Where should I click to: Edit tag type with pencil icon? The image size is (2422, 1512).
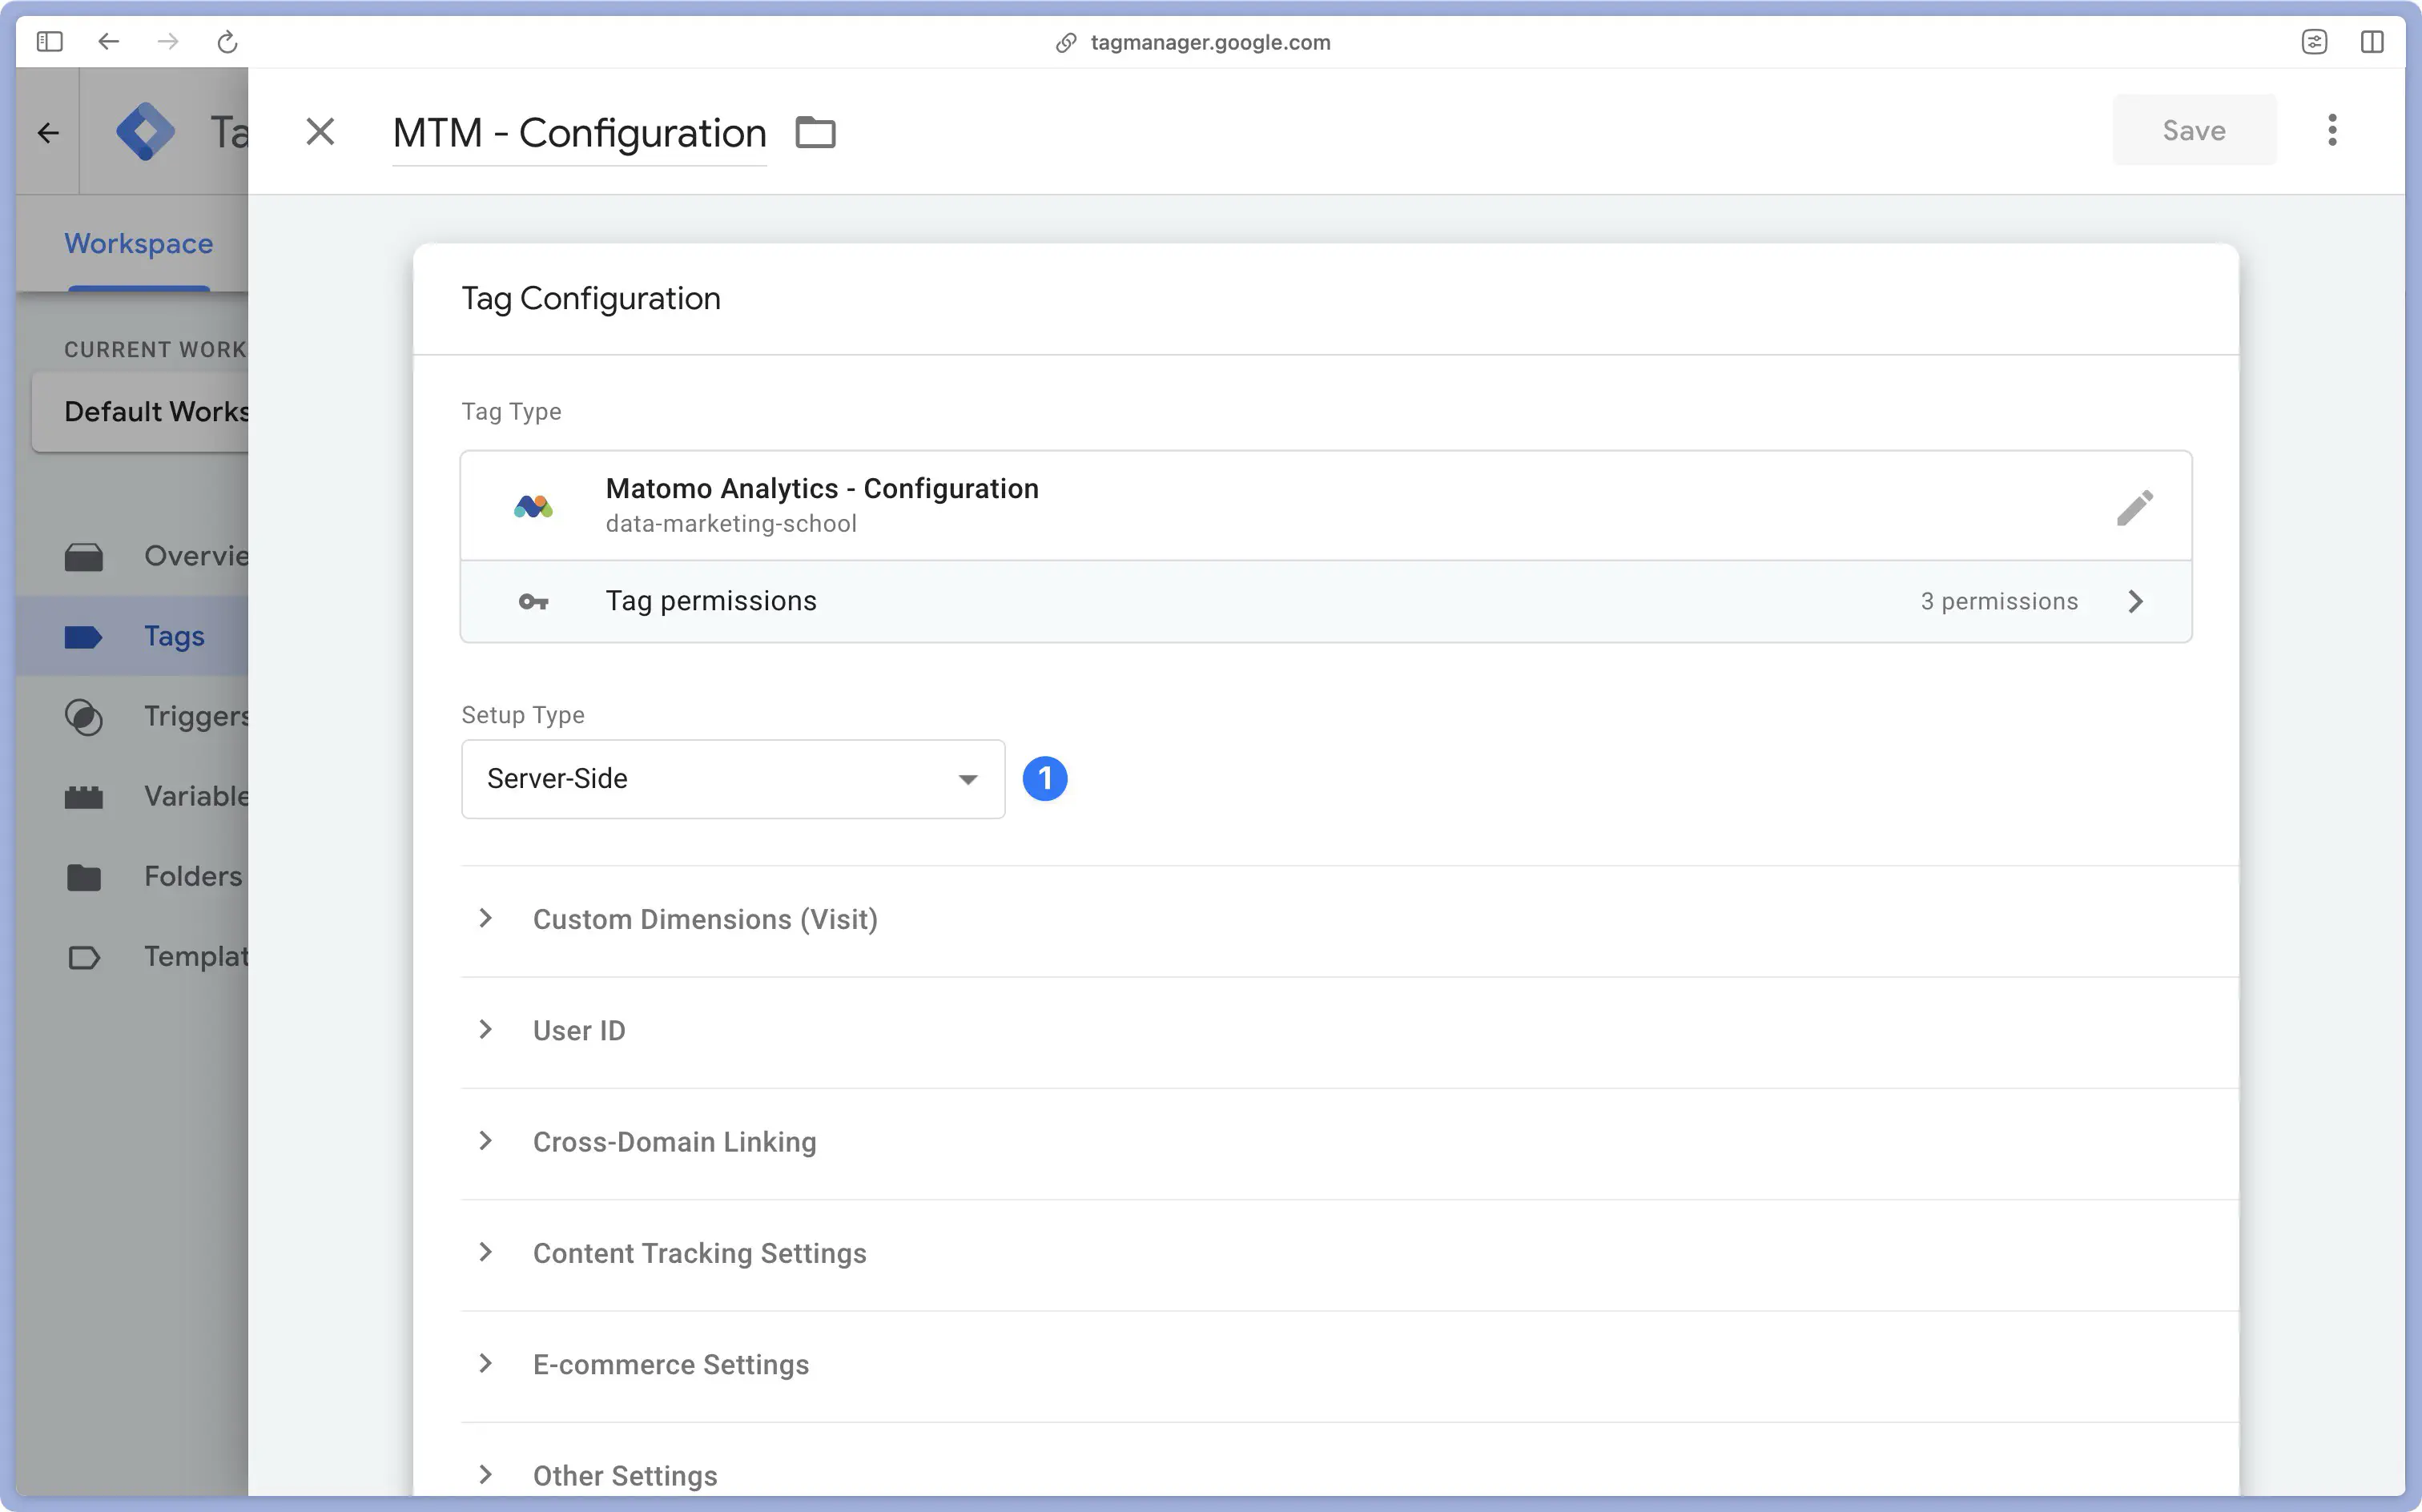(x=2135, y=507)
